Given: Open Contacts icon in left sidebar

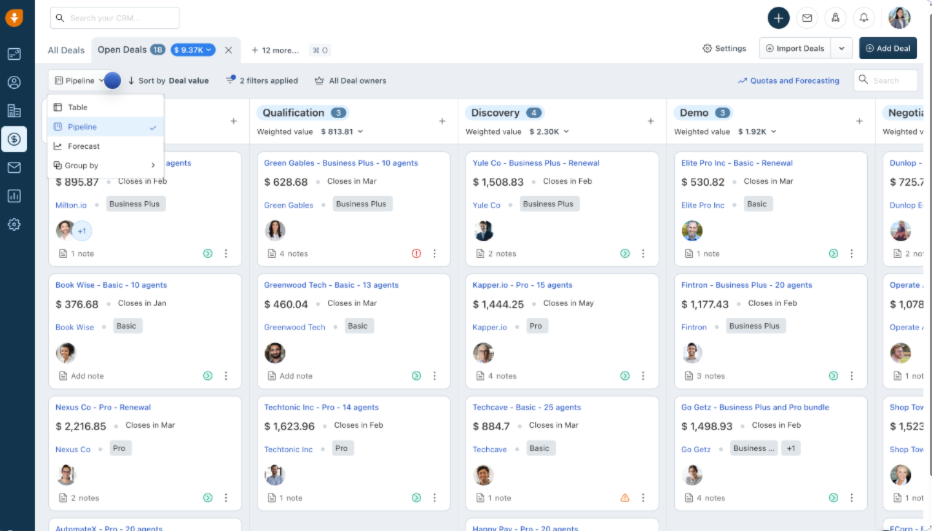Looking at the screenshot, I should [14, 82].
